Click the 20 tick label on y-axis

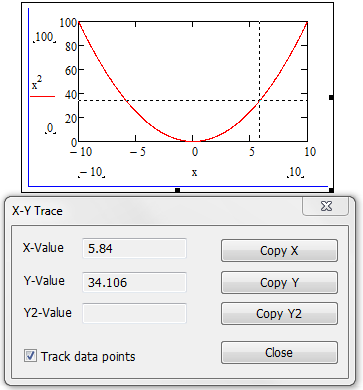click(x=71, y=118)
